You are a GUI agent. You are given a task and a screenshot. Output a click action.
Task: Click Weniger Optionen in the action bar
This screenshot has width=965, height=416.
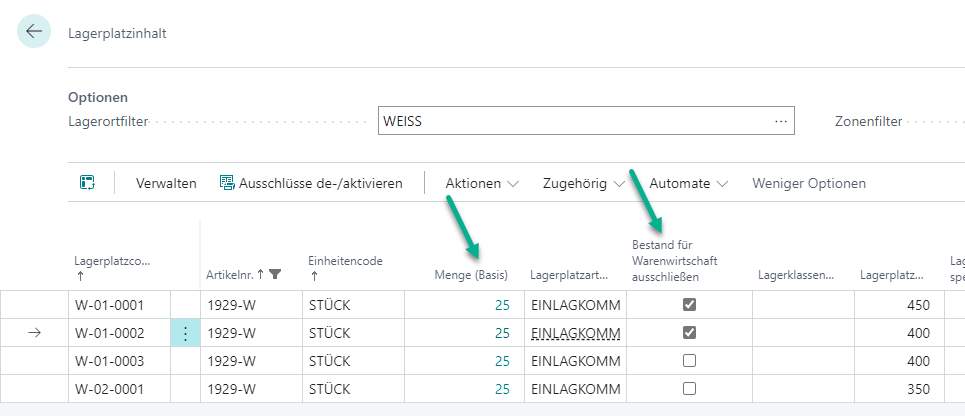tap(809, 183)
